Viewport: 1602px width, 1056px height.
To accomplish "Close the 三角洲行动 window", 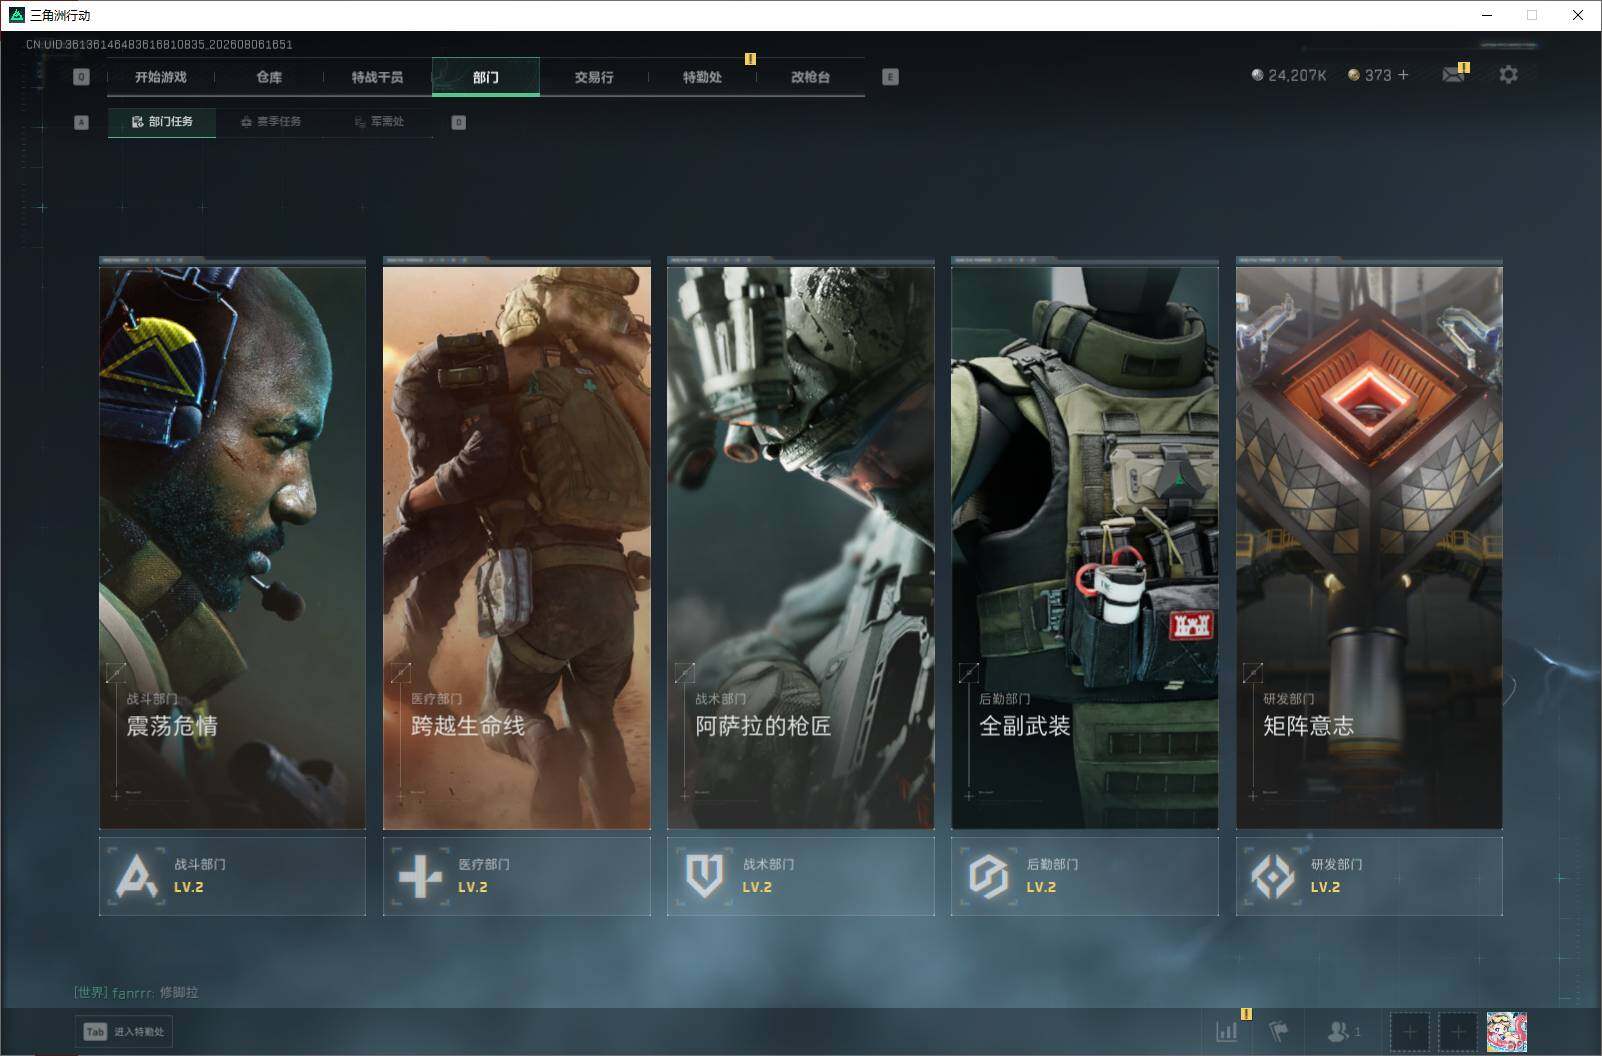I will [x=1578, y=15].
